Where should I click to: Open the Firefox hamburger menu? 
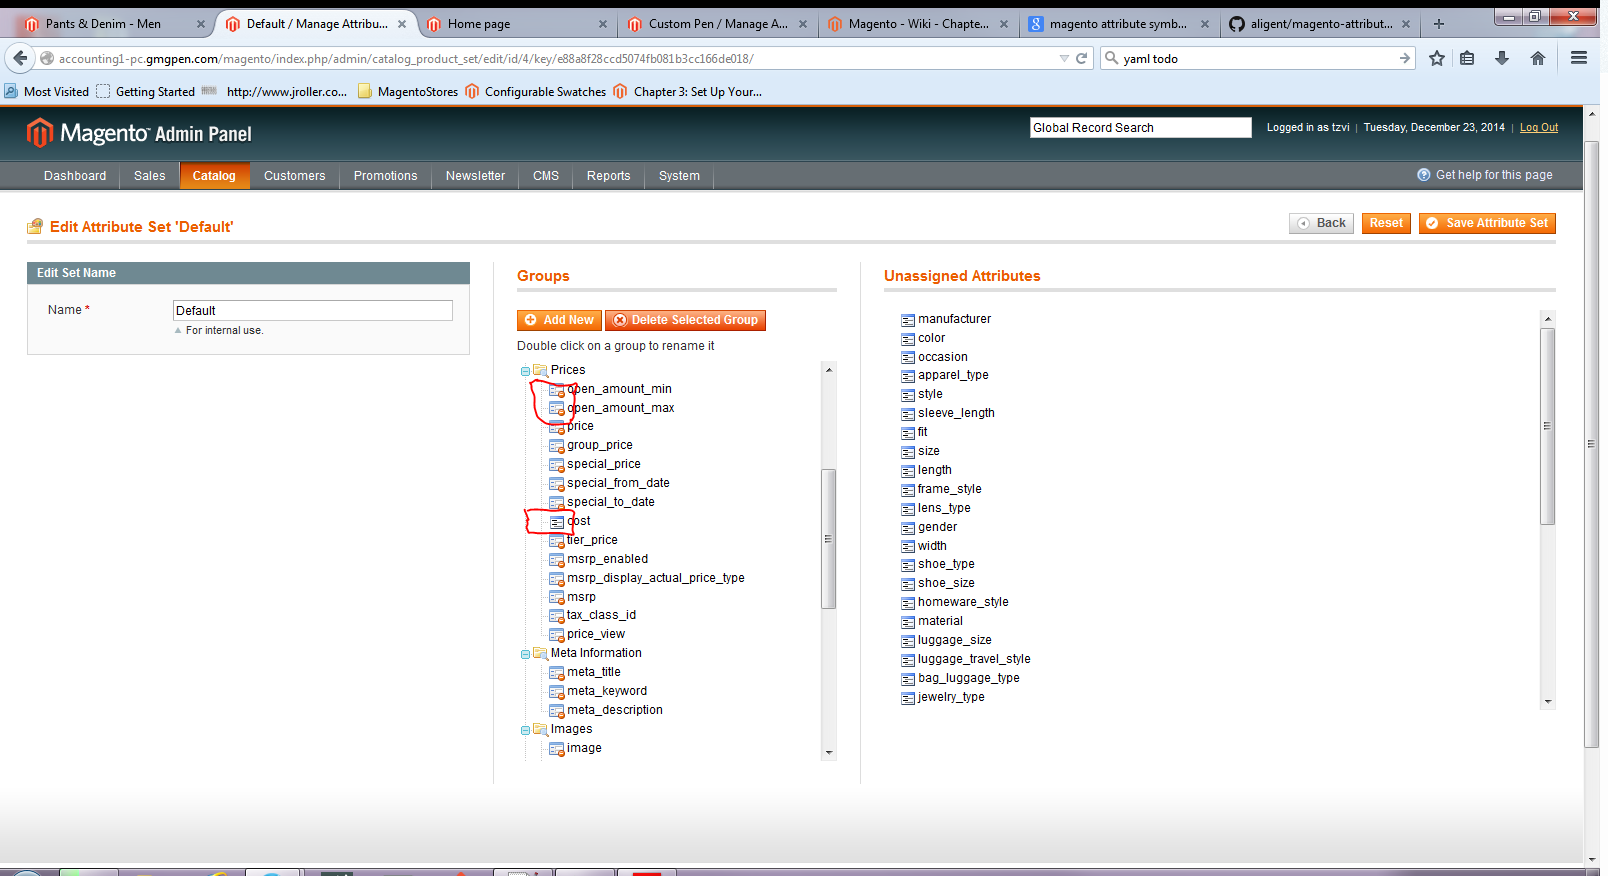click(1579, 58)
